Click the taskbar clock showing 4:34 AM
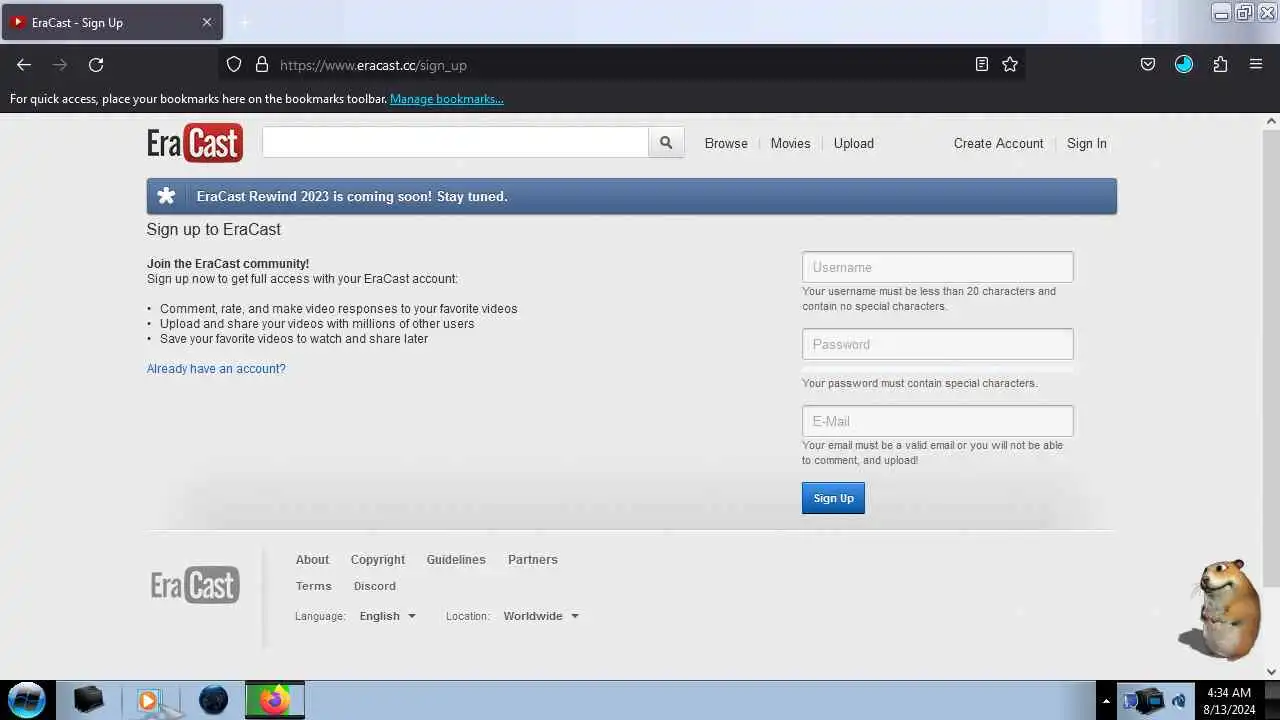Viewport: 1280px width, 720px height. tap(1228, 700)
